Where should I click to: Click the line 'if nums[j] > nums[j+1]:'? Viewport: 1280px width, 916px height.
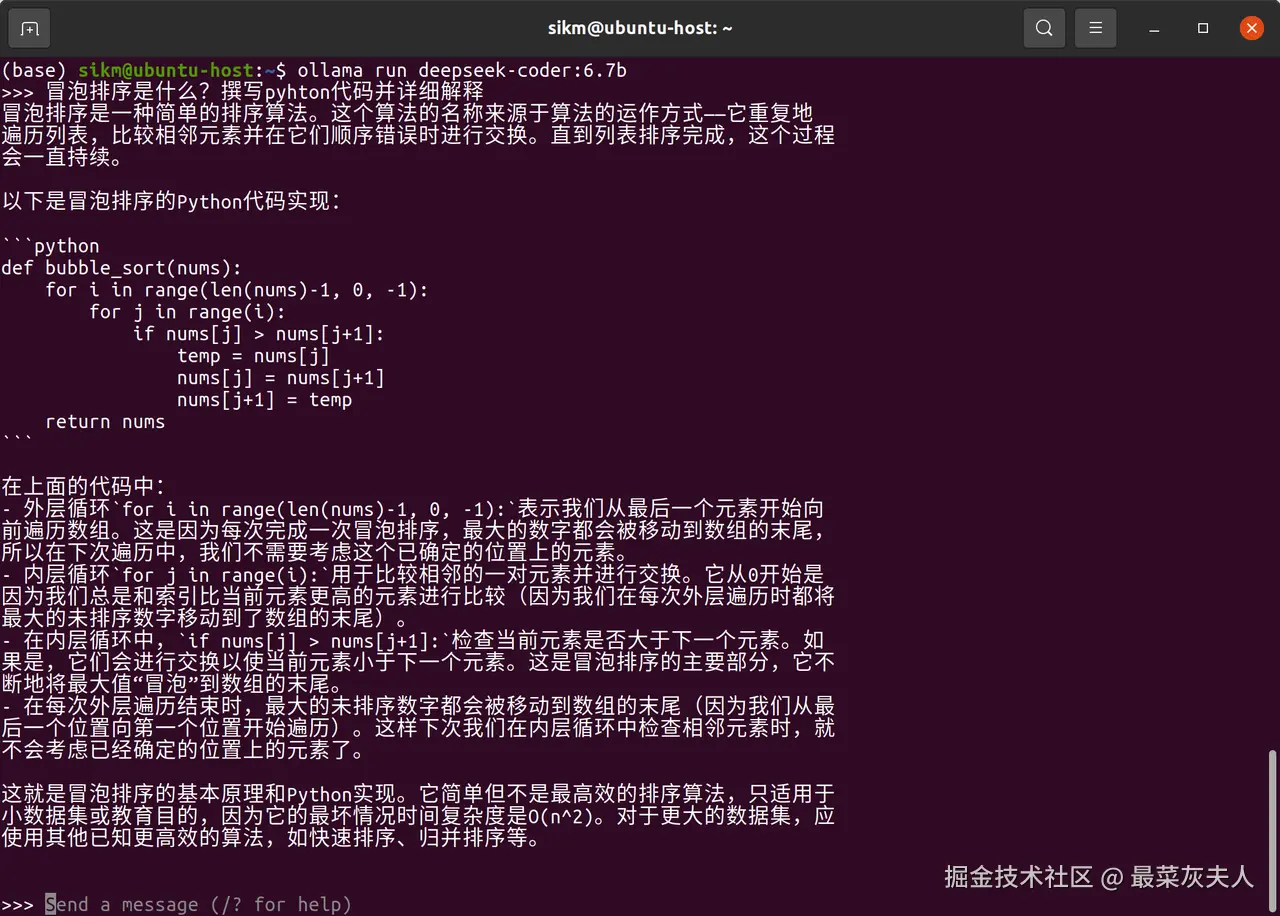click(x=259, y=334)
